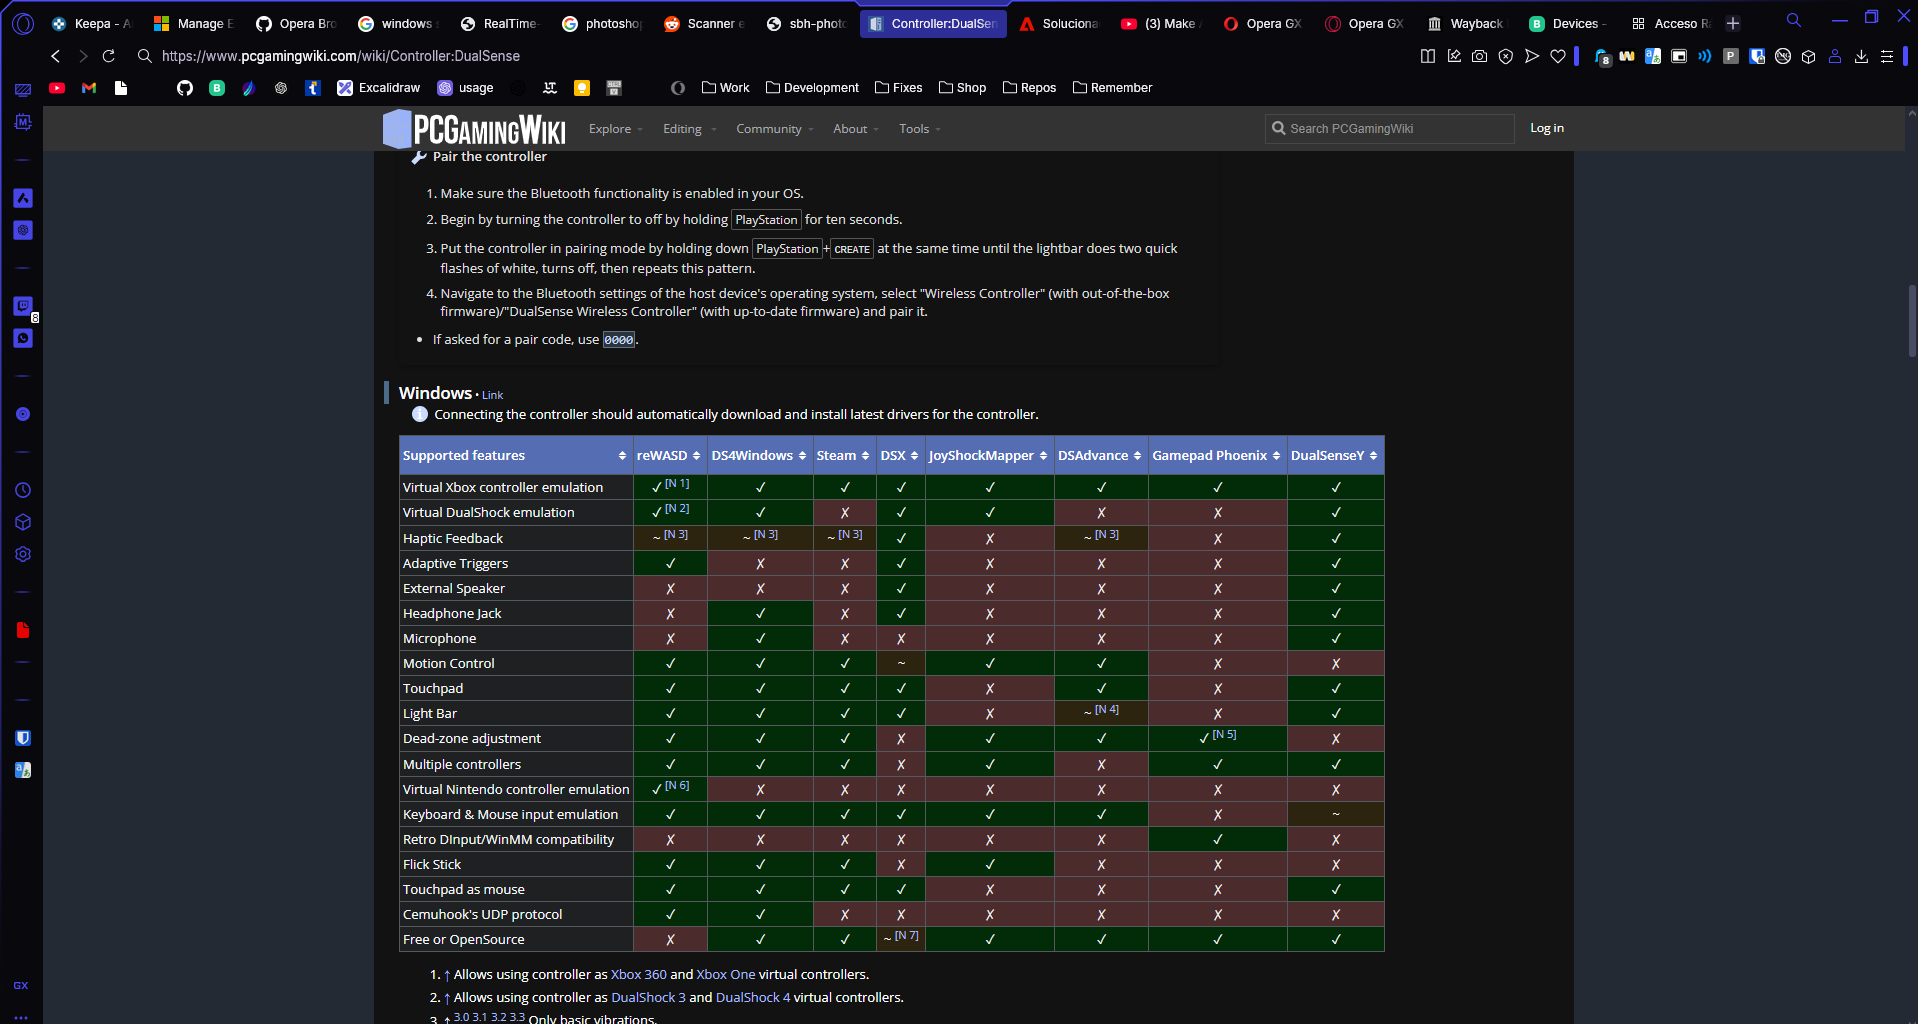
Task: Click the browser address bar URL
Action: [x=341, y=56]
